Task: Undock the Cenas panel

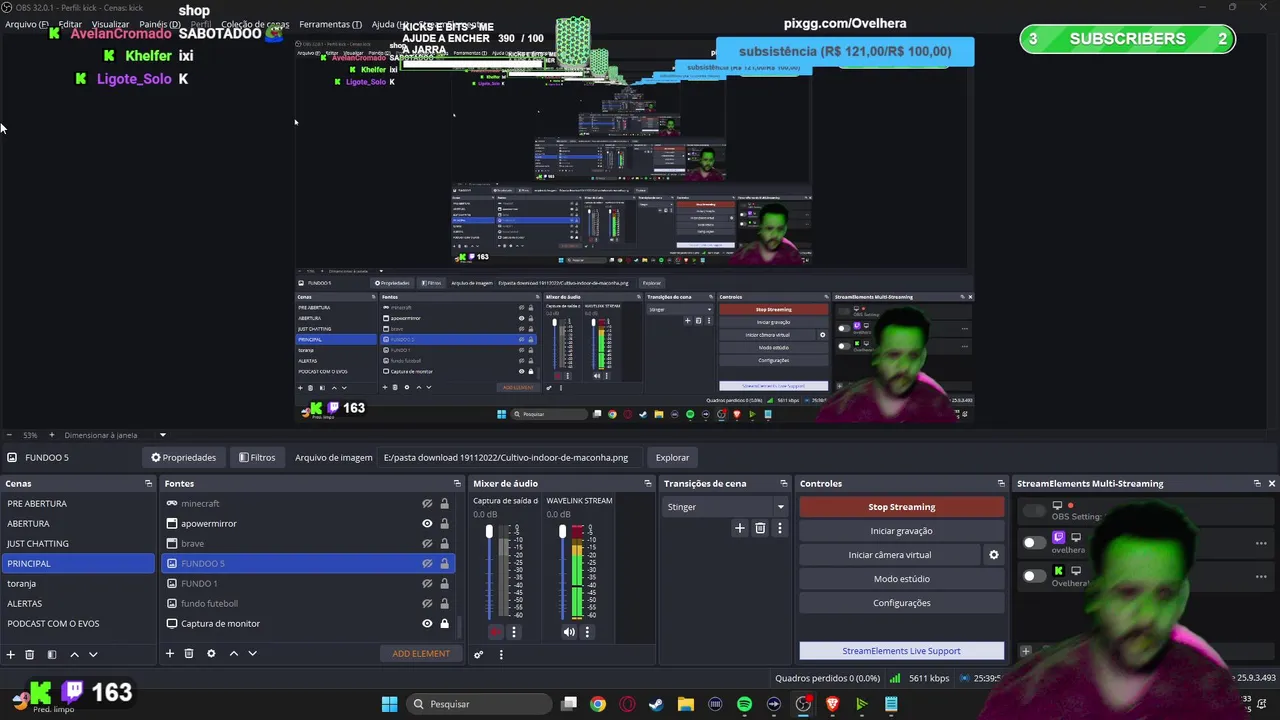Action: click(148, 483)
